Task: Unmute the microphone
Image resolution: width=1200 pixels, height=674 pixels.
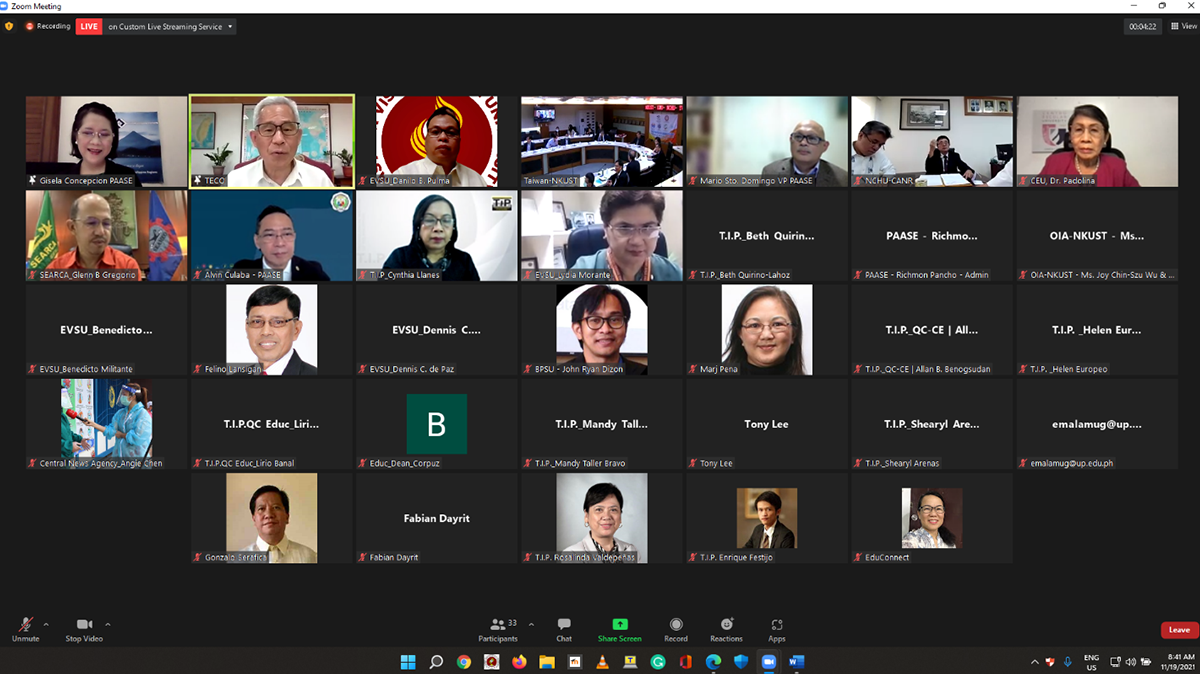Action: tap(25, 629)
